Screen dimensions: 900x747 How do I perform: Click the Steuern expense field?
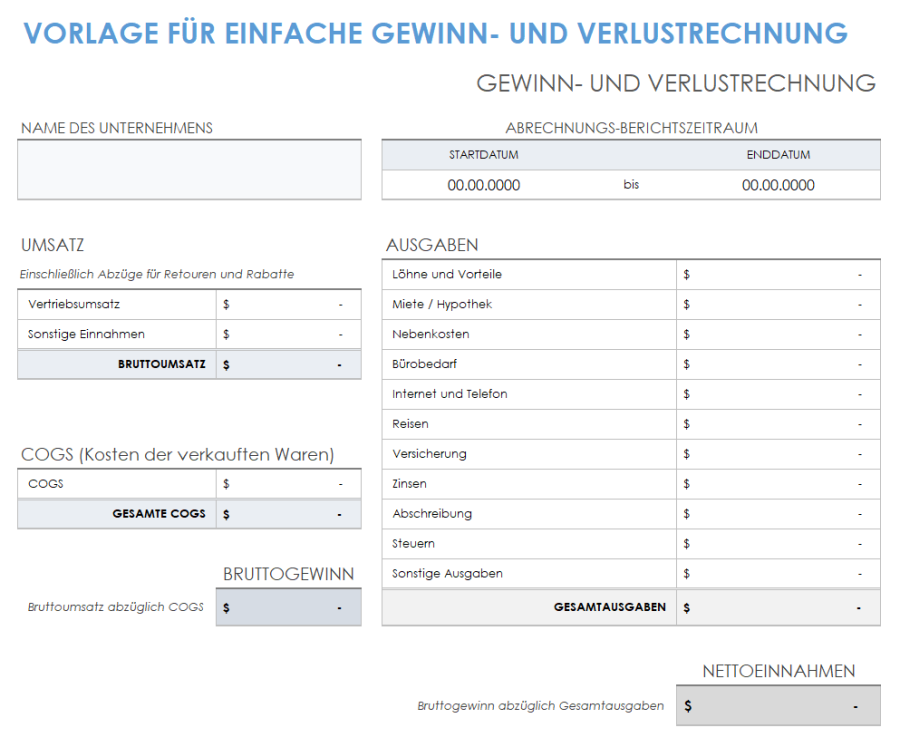(x=778, y=544)
